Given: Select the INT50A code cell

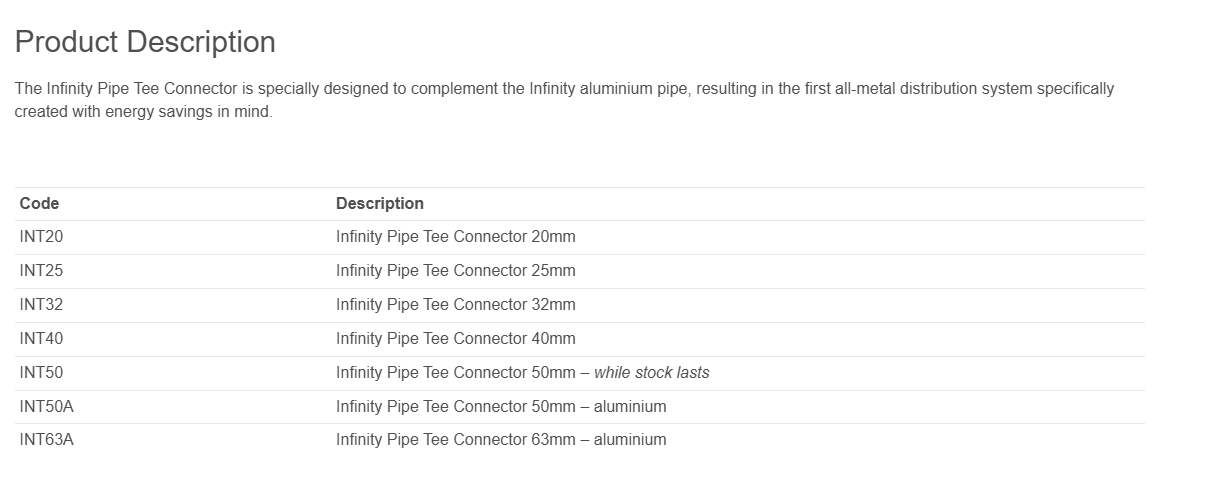Looking at the screenshot, I should point(46,406).
